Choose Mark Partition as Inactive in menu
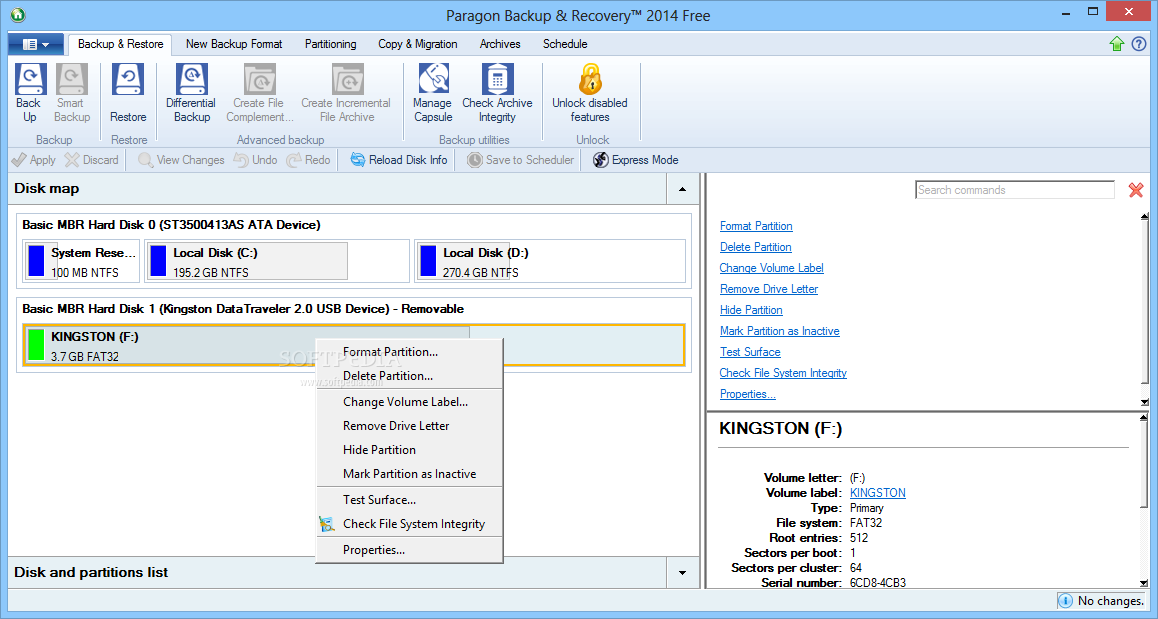The height and width of the screenshot is (619, 1158). pos(410,473)
